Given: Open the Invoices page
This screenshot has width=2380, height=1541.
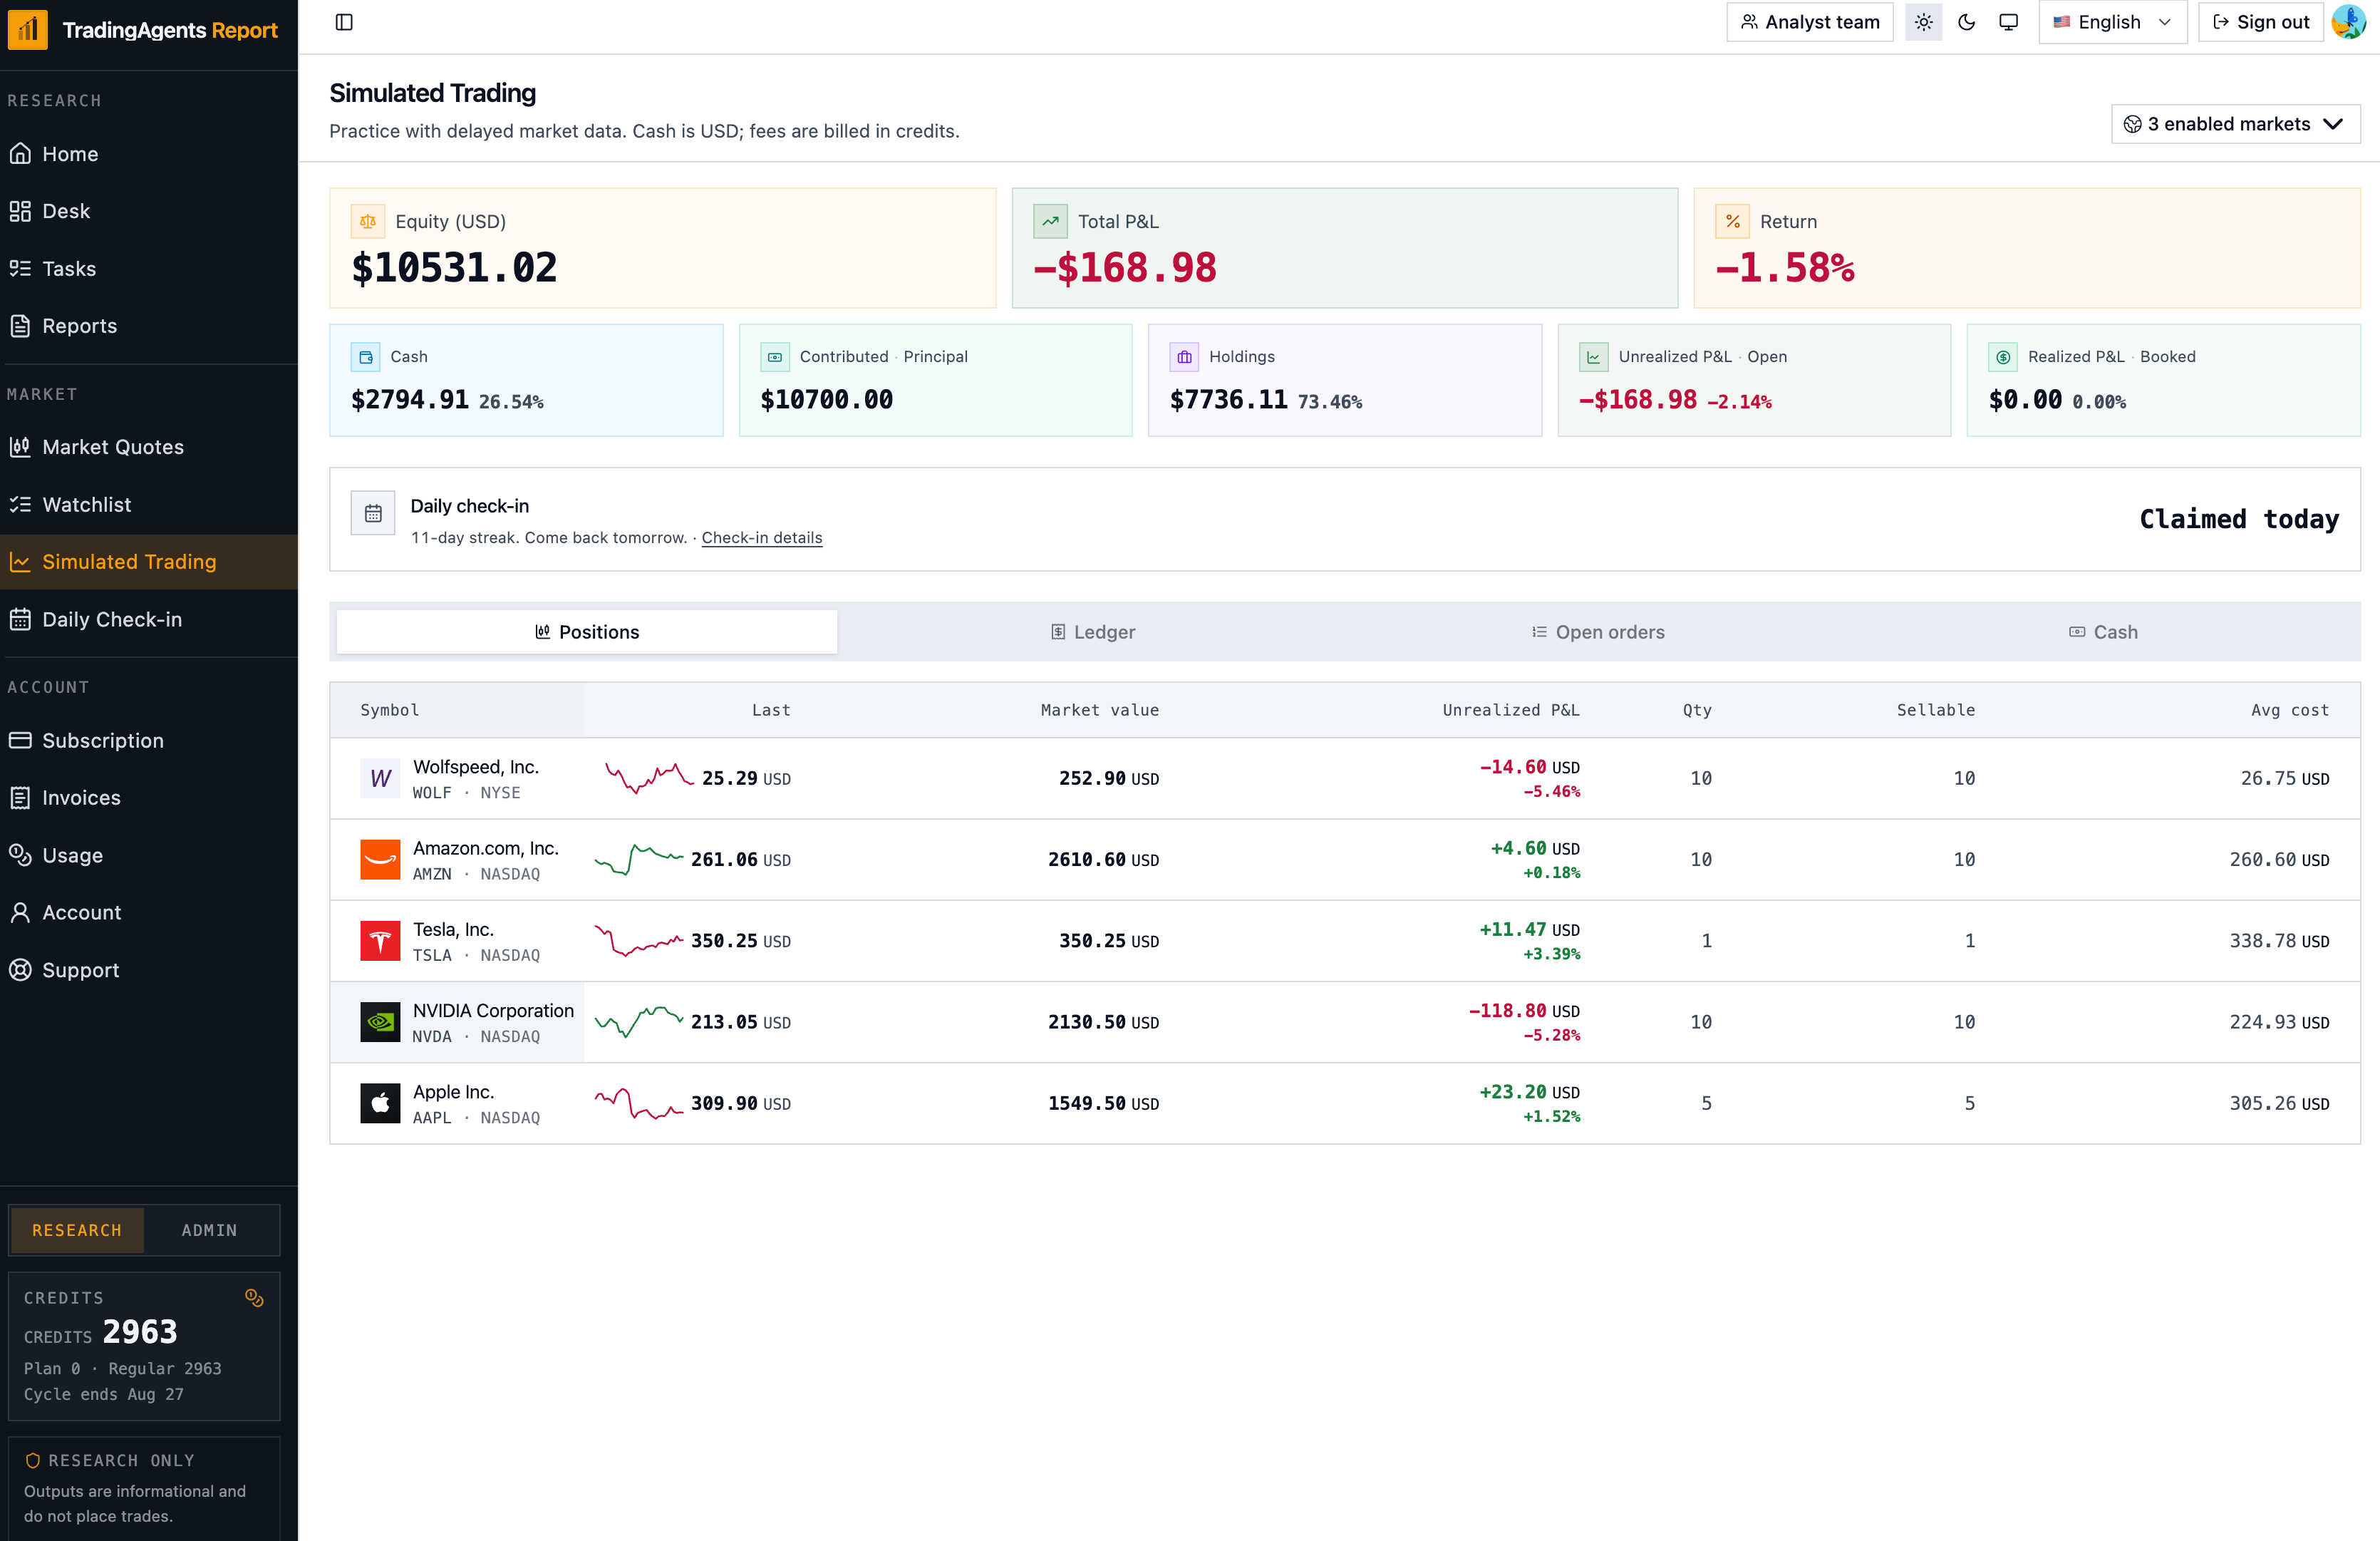Looking at the screenshot, I should tap(148, 798).
